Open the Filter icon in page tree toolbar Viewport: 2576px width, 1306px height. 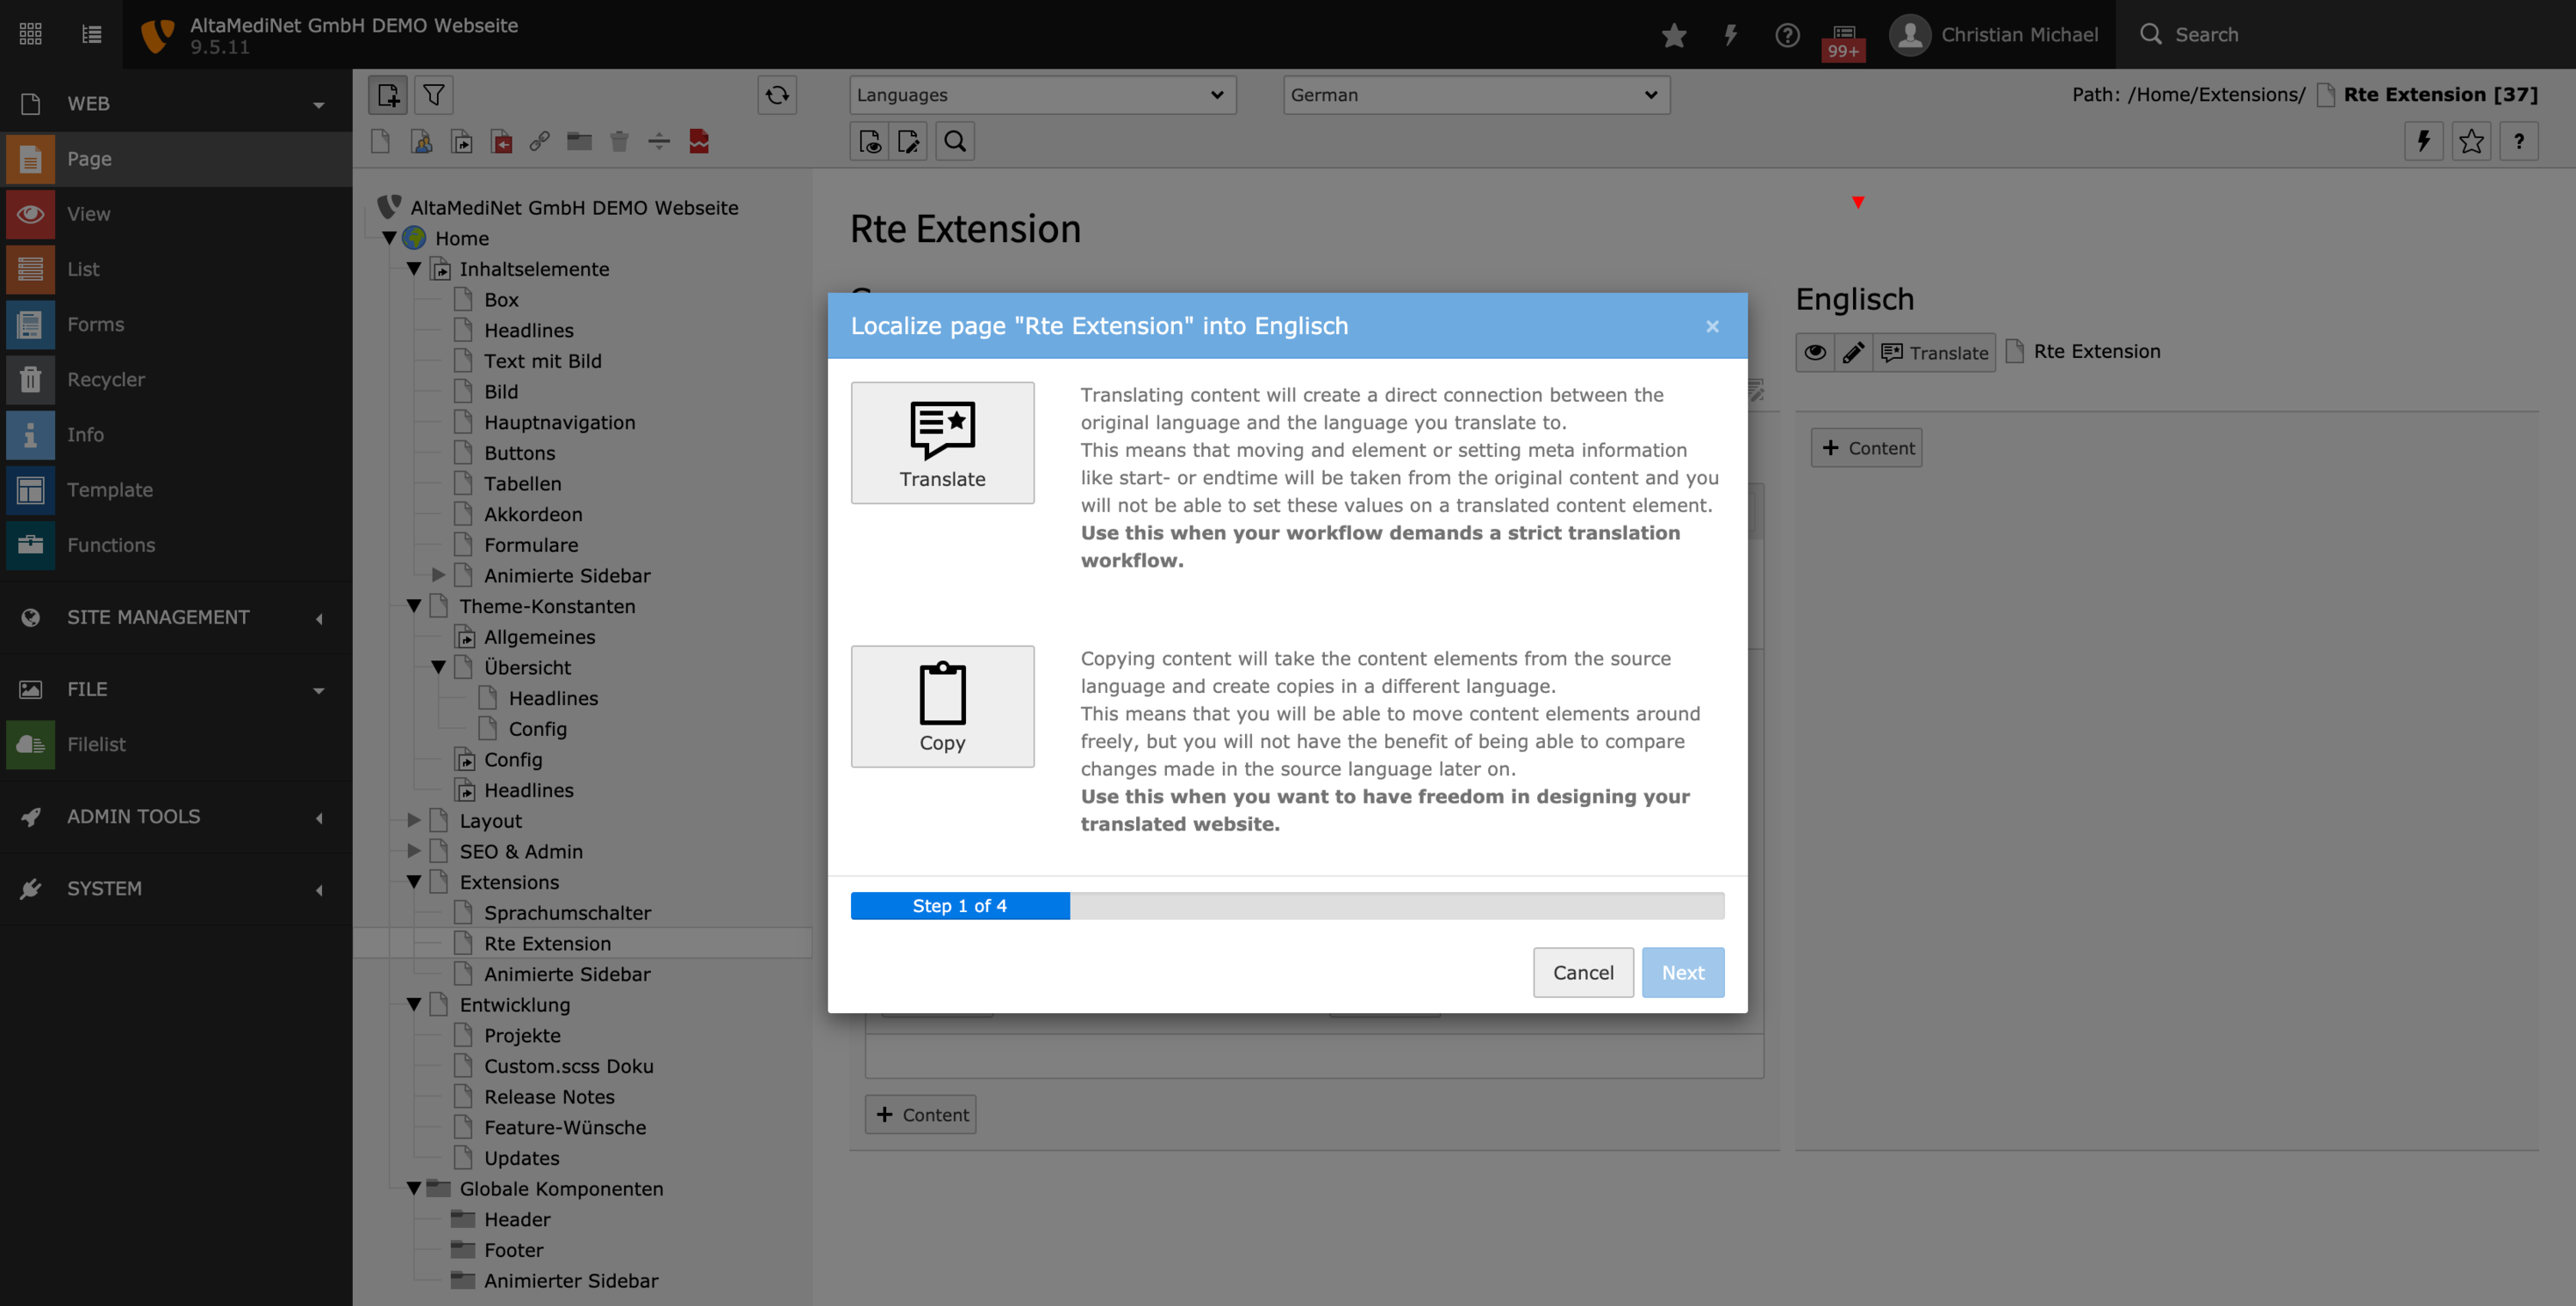[433, 95]
